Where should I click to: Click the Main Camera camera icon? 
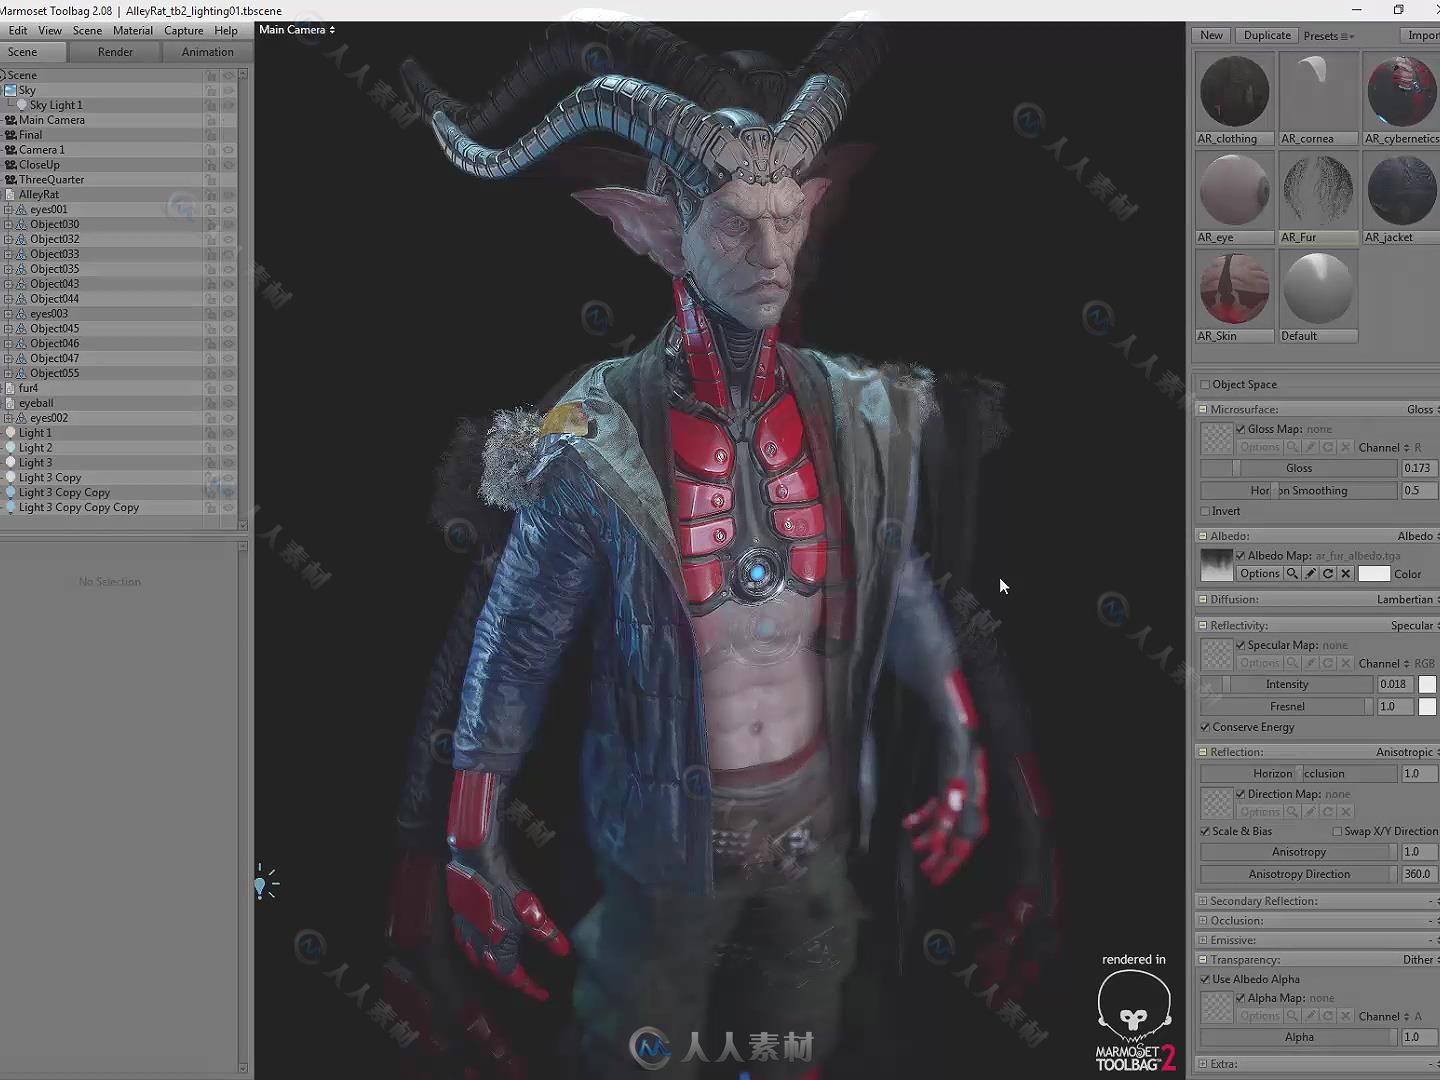[10, 120]
